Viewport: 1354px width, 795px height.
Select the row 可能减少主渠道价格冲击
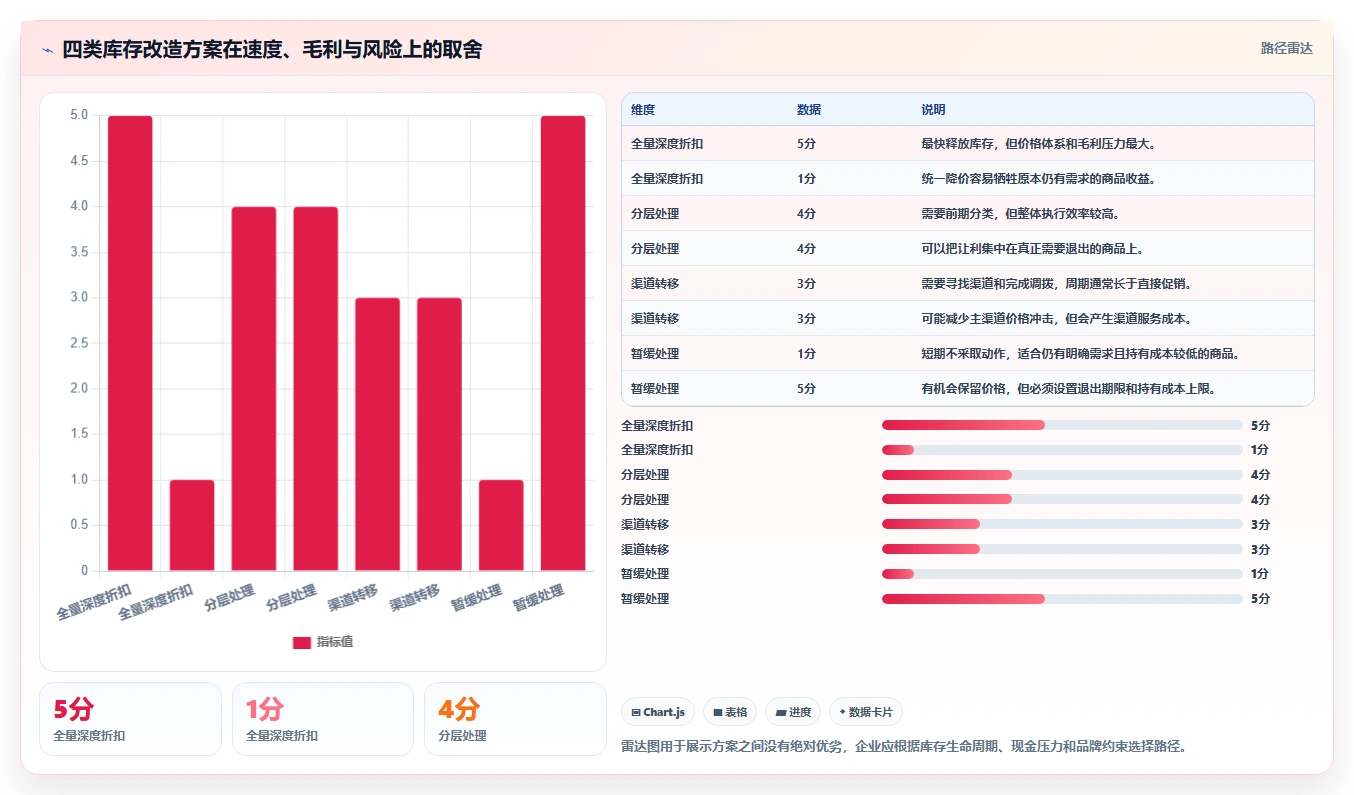pyautogui.click(x=968, y=319)
